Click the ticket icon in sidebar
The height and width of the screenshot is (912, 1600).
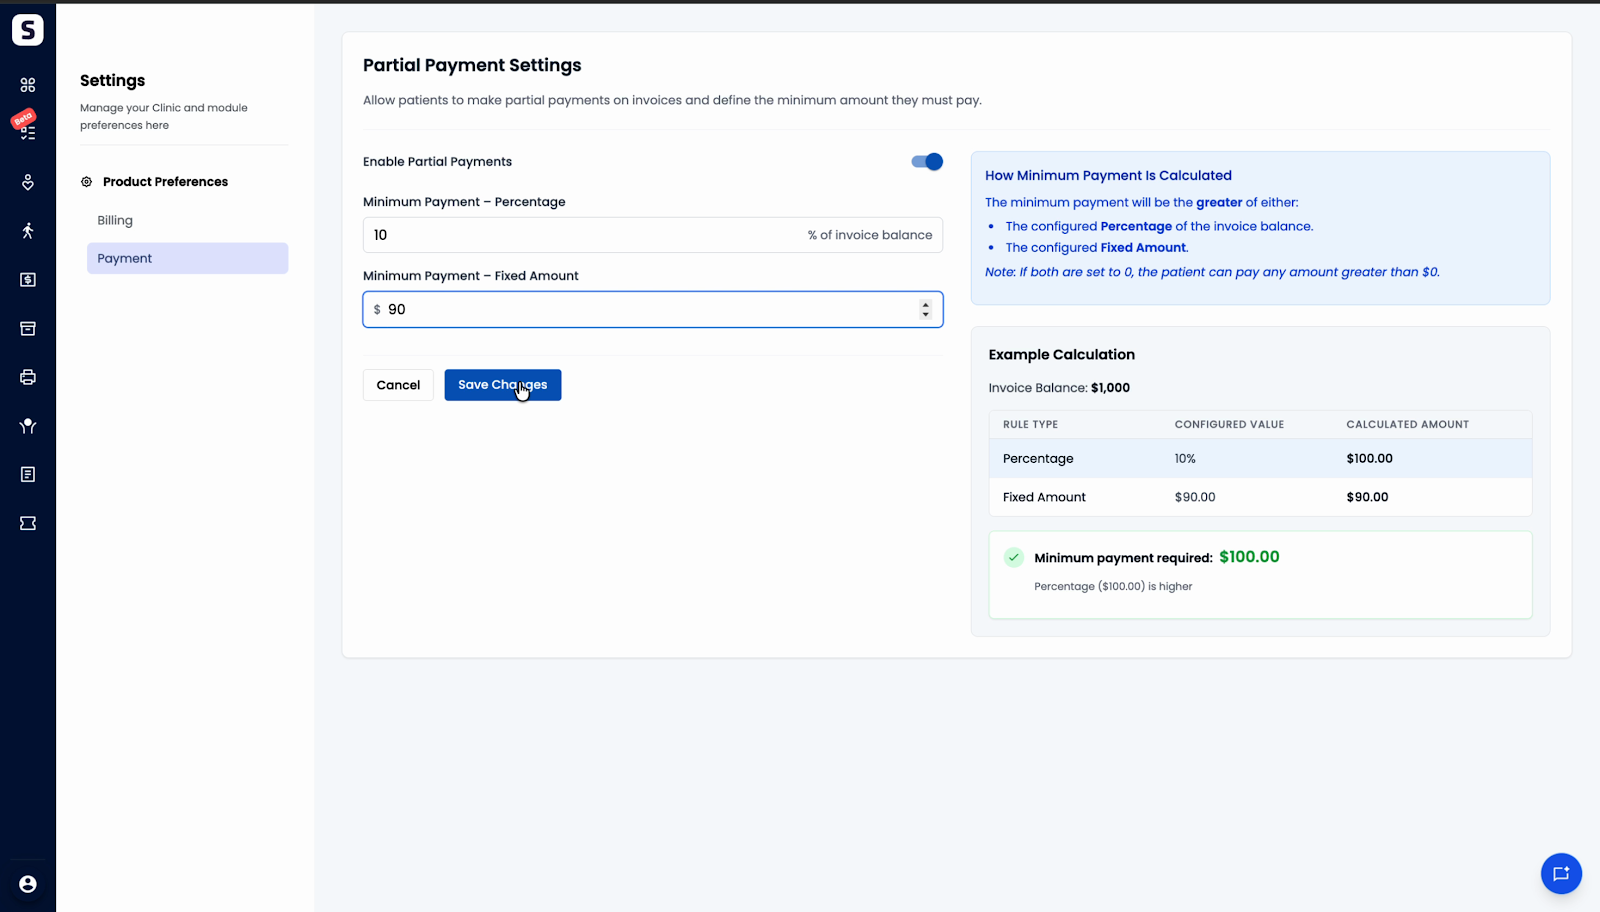28,523
